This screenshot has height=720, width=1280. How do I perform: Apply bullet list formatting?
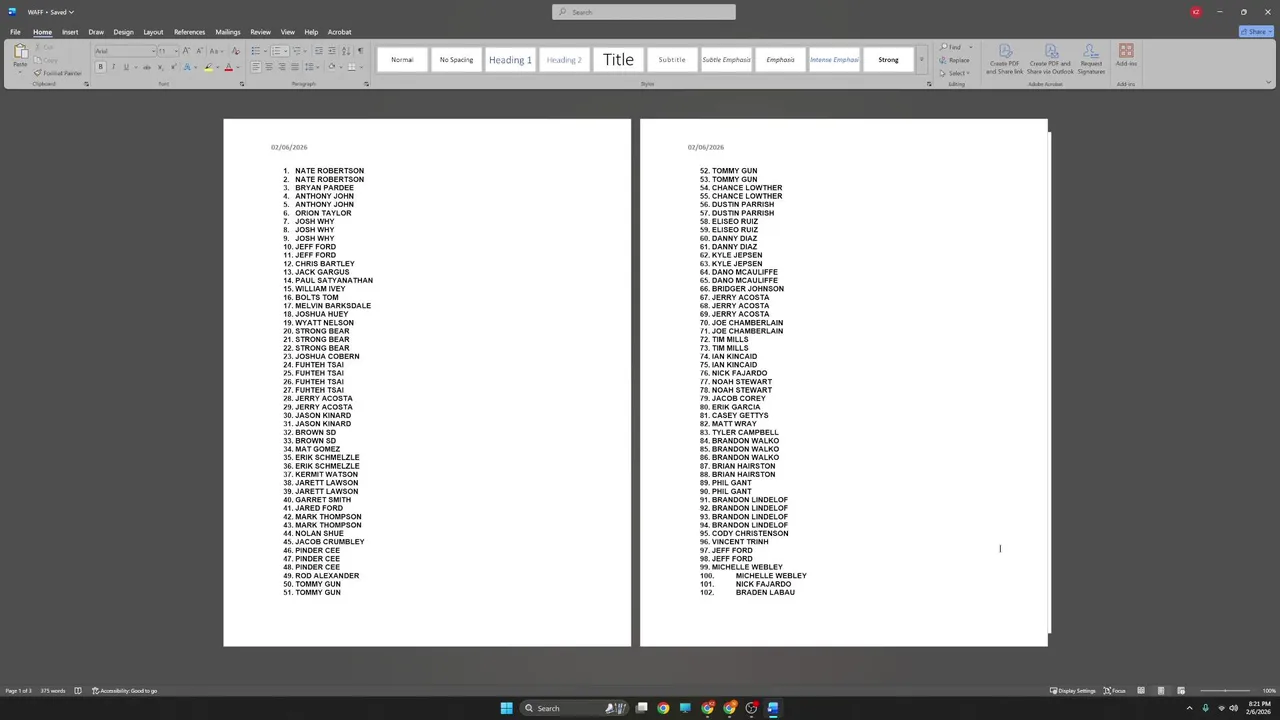pyautogui.click(x=256, y=51)
